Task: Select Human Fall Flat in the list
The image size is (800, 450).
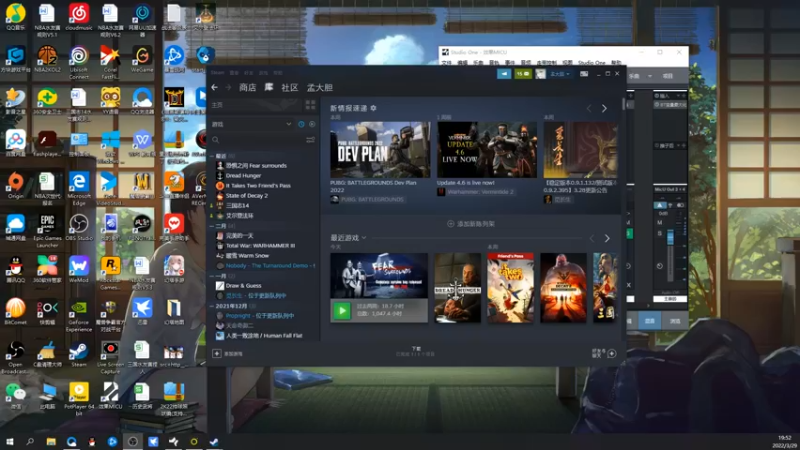Action: click(264, 336)
